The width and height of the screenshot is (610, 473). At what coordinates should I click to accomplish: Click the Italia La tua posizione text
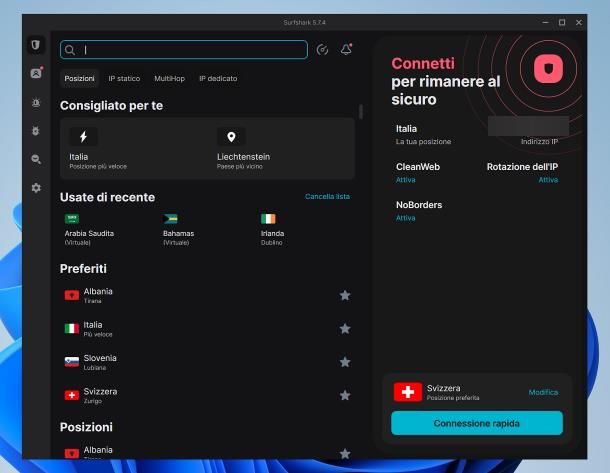pyautogui.click(x=423, y=135)
